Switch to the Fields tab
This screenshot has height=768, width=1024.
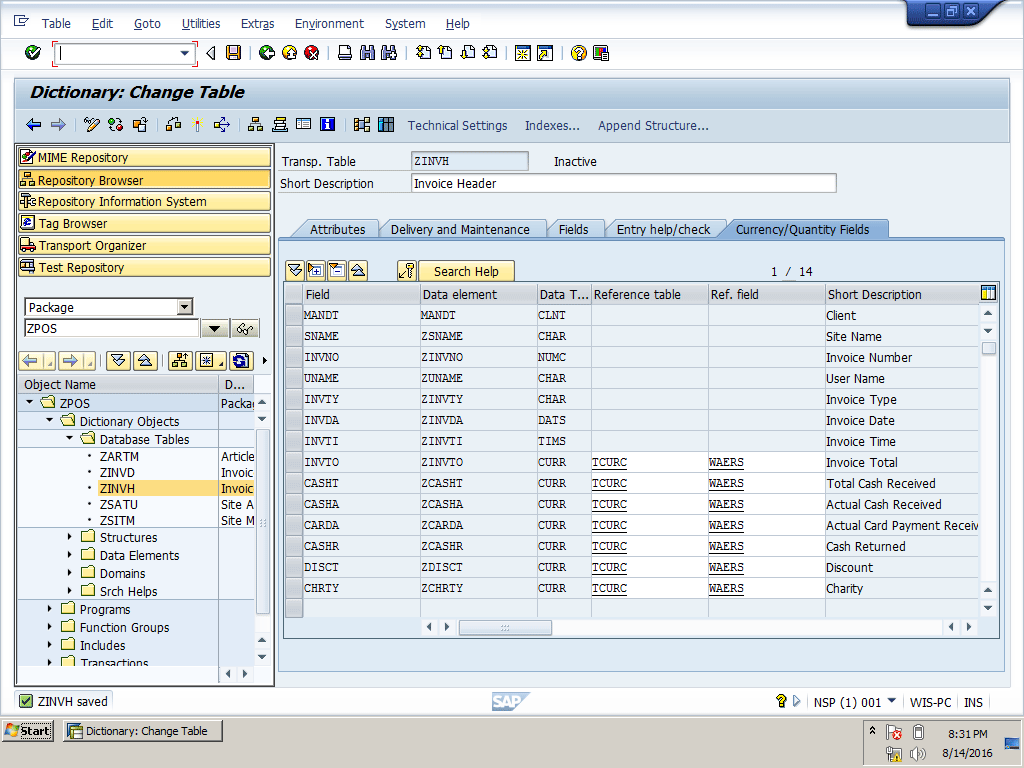pyautogui.click(x=573, y=229)
